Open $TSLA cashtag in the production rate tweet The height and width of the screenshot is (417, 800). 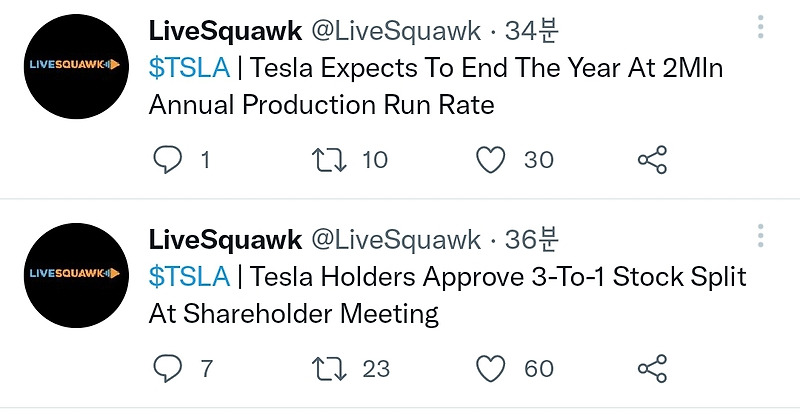189,68
